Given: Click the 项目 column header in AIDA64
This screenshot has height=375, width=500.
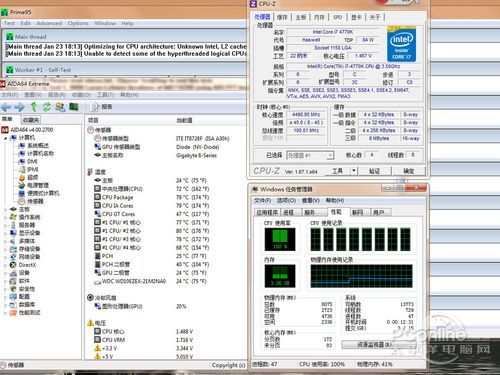Looking at the screenshot, I should [x=93, y=120].
